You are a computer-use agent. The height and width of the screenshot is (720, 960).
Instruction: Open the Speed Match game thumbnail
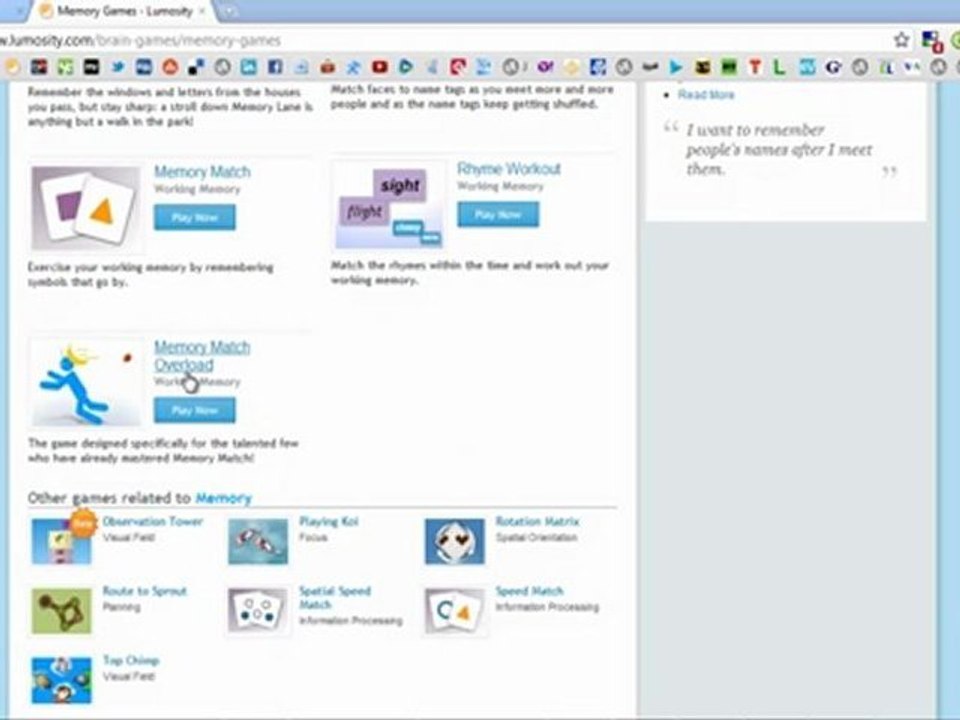454,611
